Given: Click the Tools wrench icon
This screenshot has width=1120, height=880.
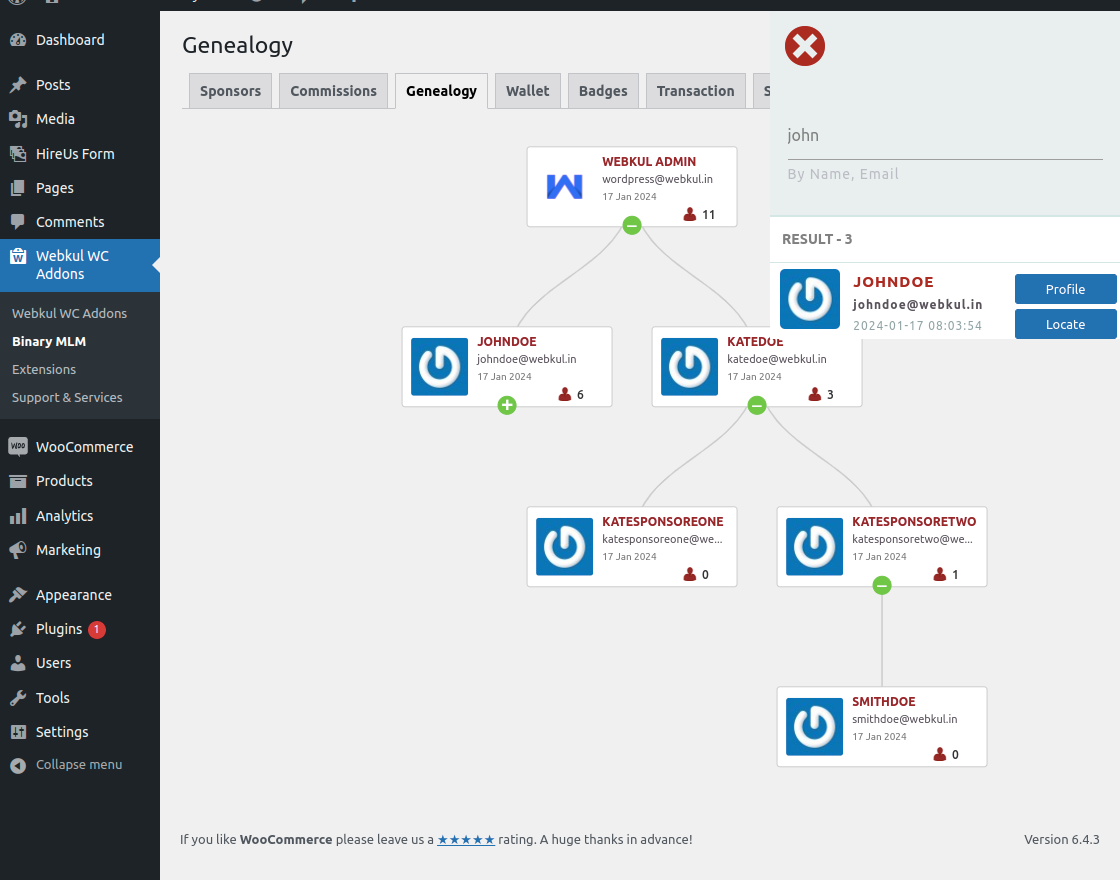Looking at the screenshot, I should (18, 698).
